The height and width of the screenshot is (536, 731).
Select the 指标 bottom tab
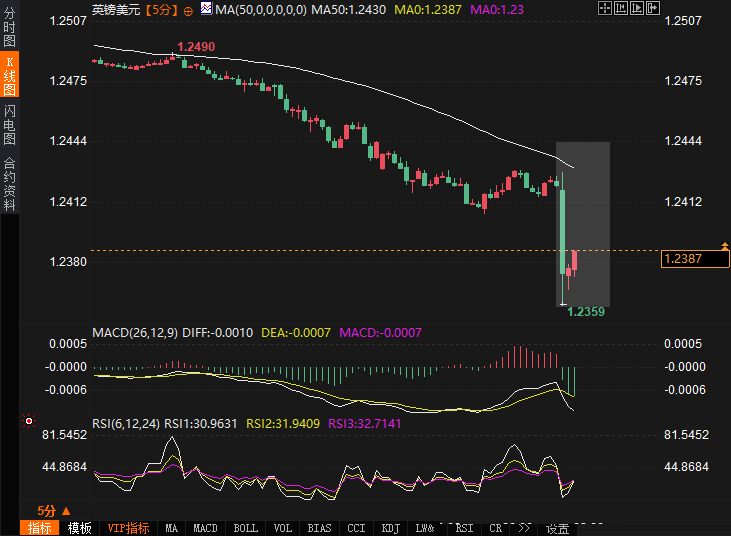pyautogui.click(x=39, y=528)
